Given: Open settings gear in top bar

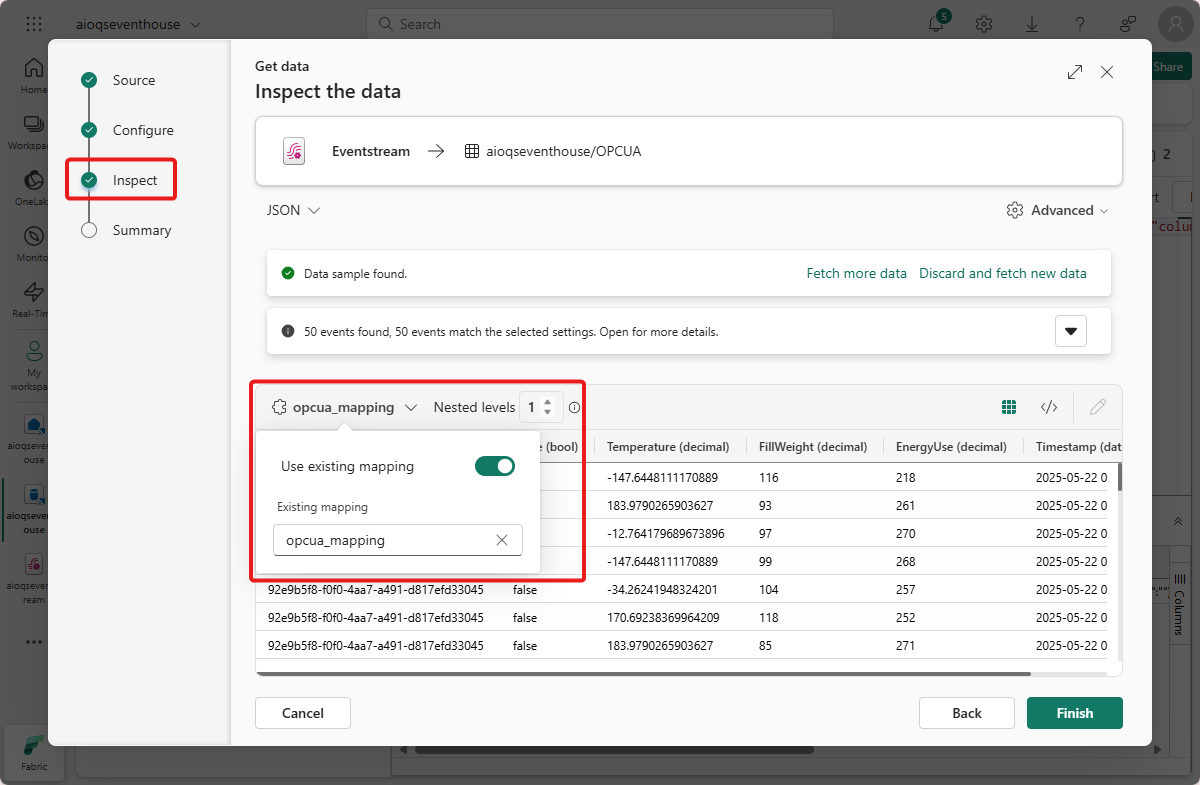Looking at the screenshot, I should point(984,24).
